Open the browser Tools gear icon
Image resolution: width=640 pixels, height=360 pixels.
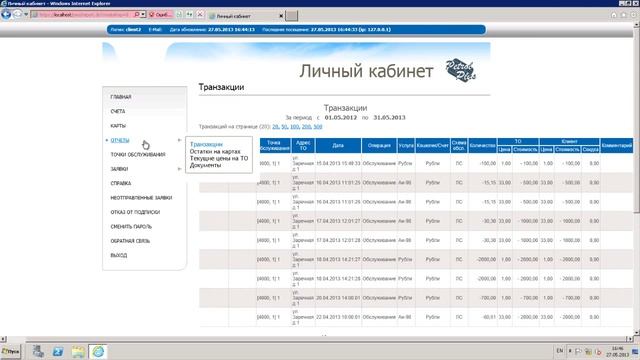point(633,15)
